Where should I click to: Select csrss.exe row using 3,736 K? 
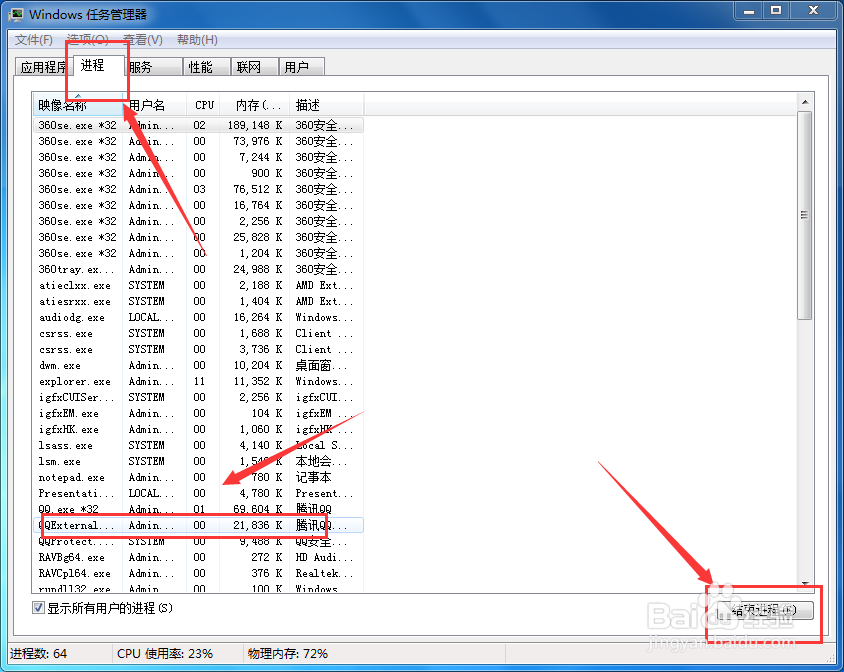tap(198, 349)
